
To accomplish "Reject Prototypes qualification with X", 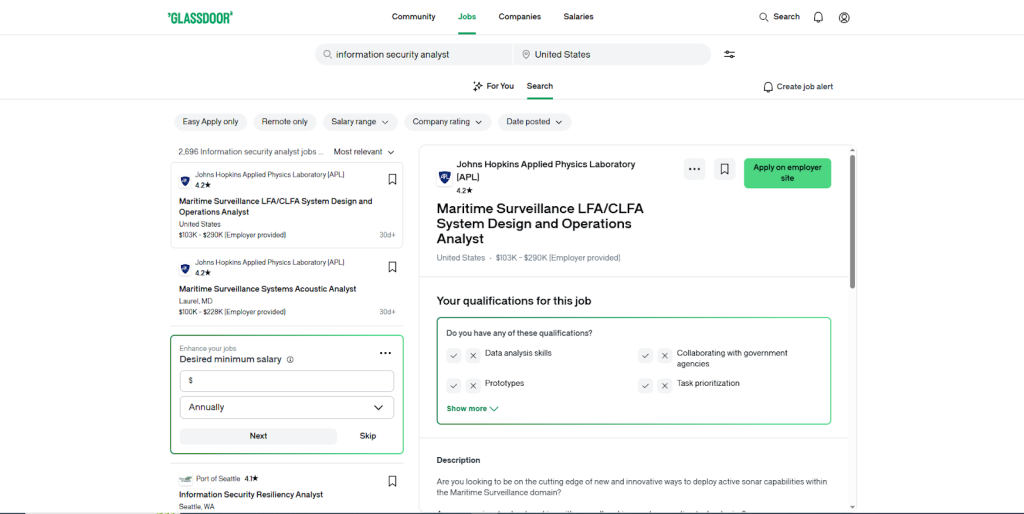I will point(473,386).
